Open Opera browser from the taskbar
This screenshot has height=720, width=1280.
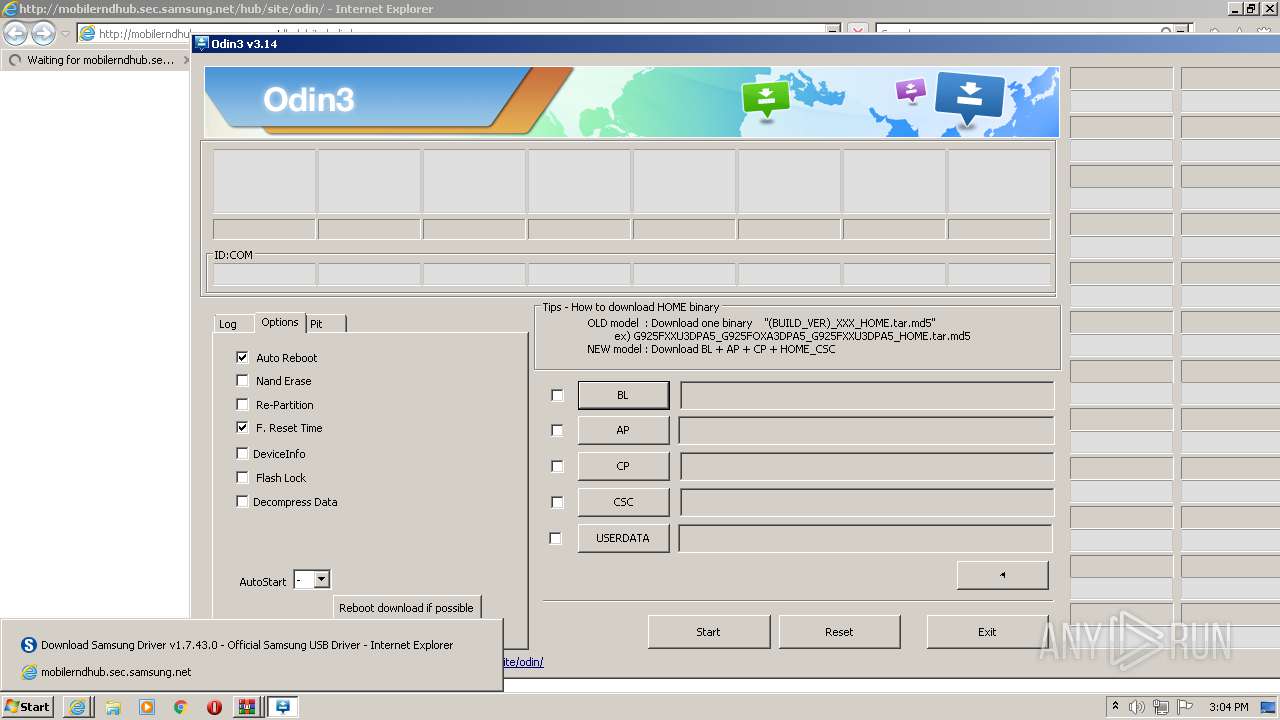(x=214, y=707)
